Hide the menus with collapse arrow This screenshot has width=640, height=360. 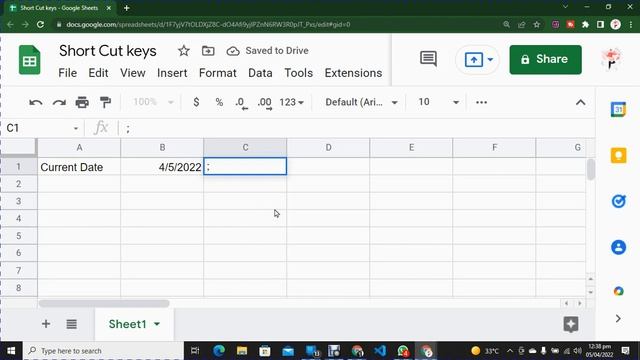pos(580,102)
